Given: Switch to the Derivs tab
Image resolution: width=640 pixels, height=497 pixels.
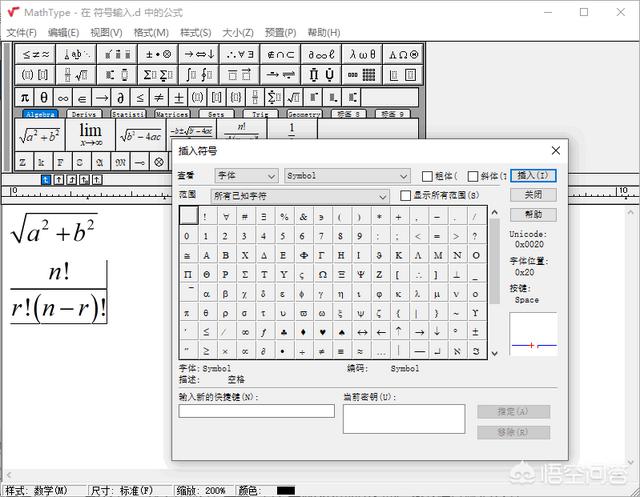Looking at the screenshot, I should click(x=84, y=114).
